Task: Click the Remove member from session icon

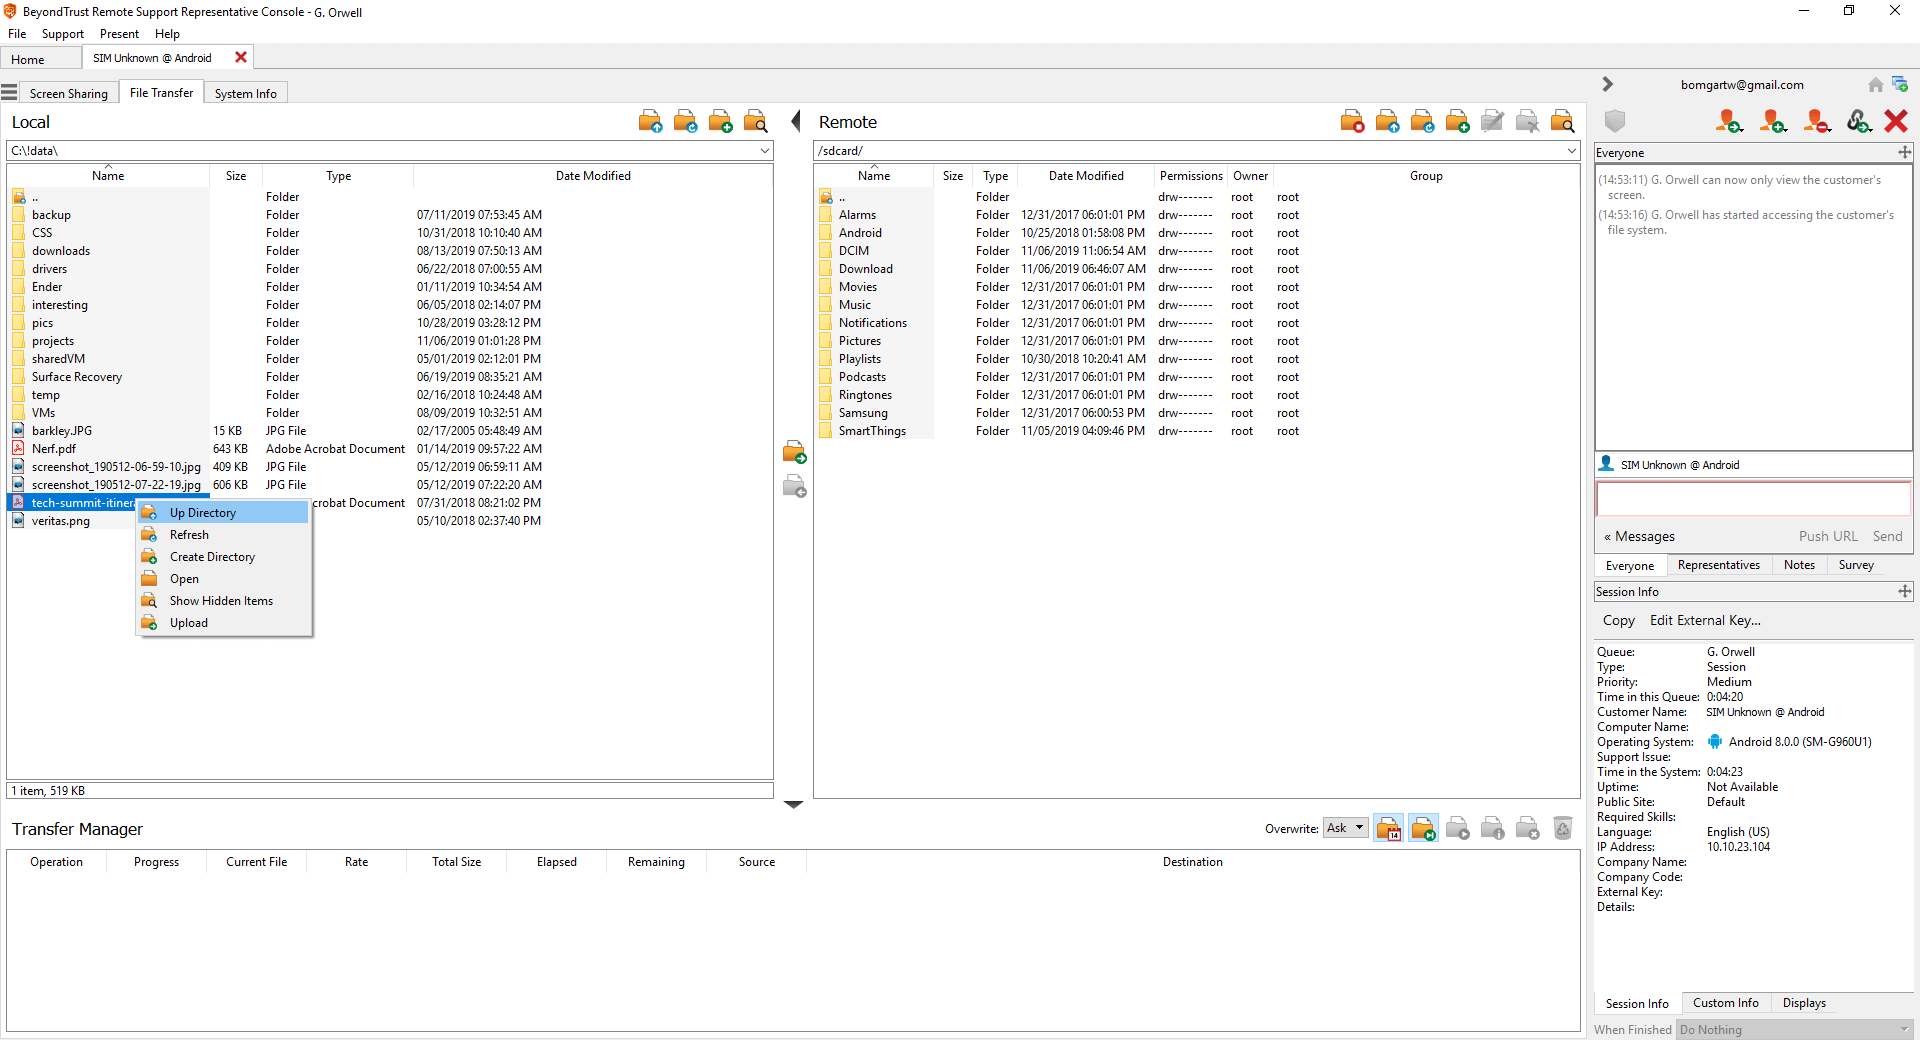Action: pos(1817,122)
